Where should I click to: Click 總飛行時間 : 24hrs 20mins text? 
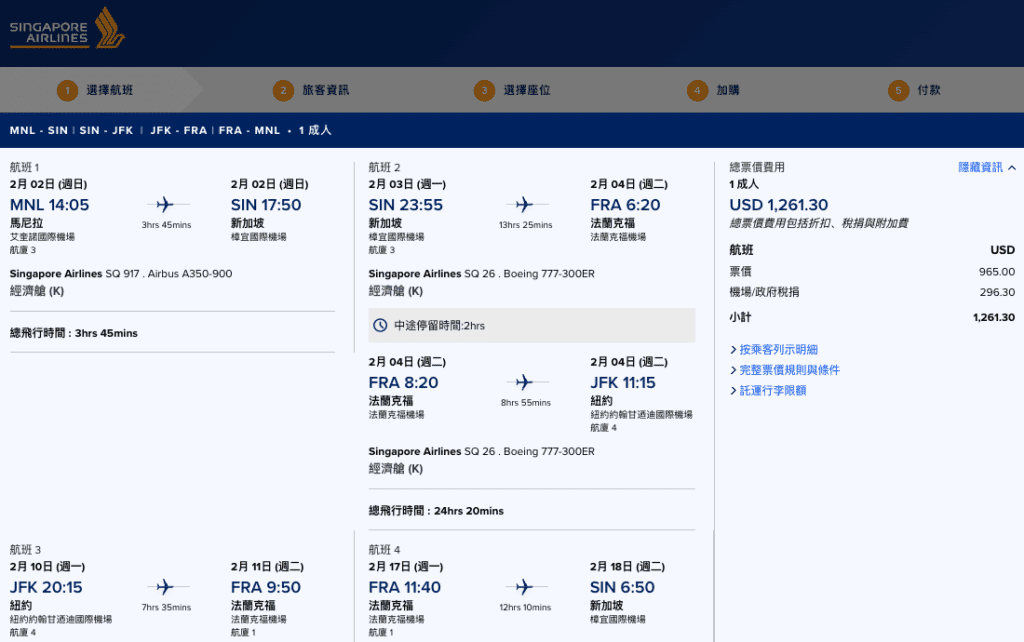point(436,511)
